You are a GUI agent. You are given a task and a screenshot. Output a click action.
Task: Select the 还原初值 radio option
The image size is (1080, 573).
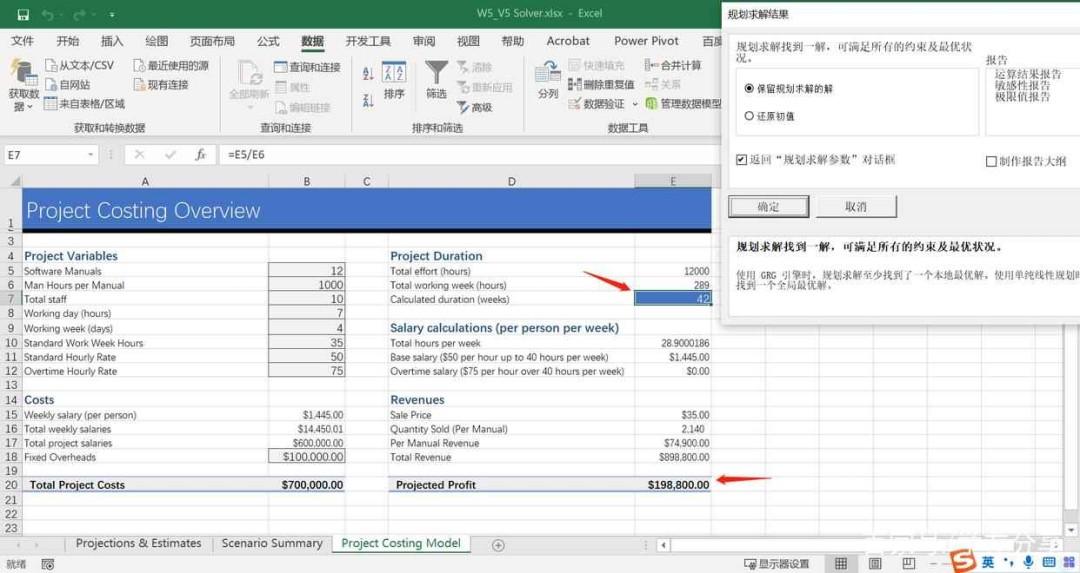749,116
